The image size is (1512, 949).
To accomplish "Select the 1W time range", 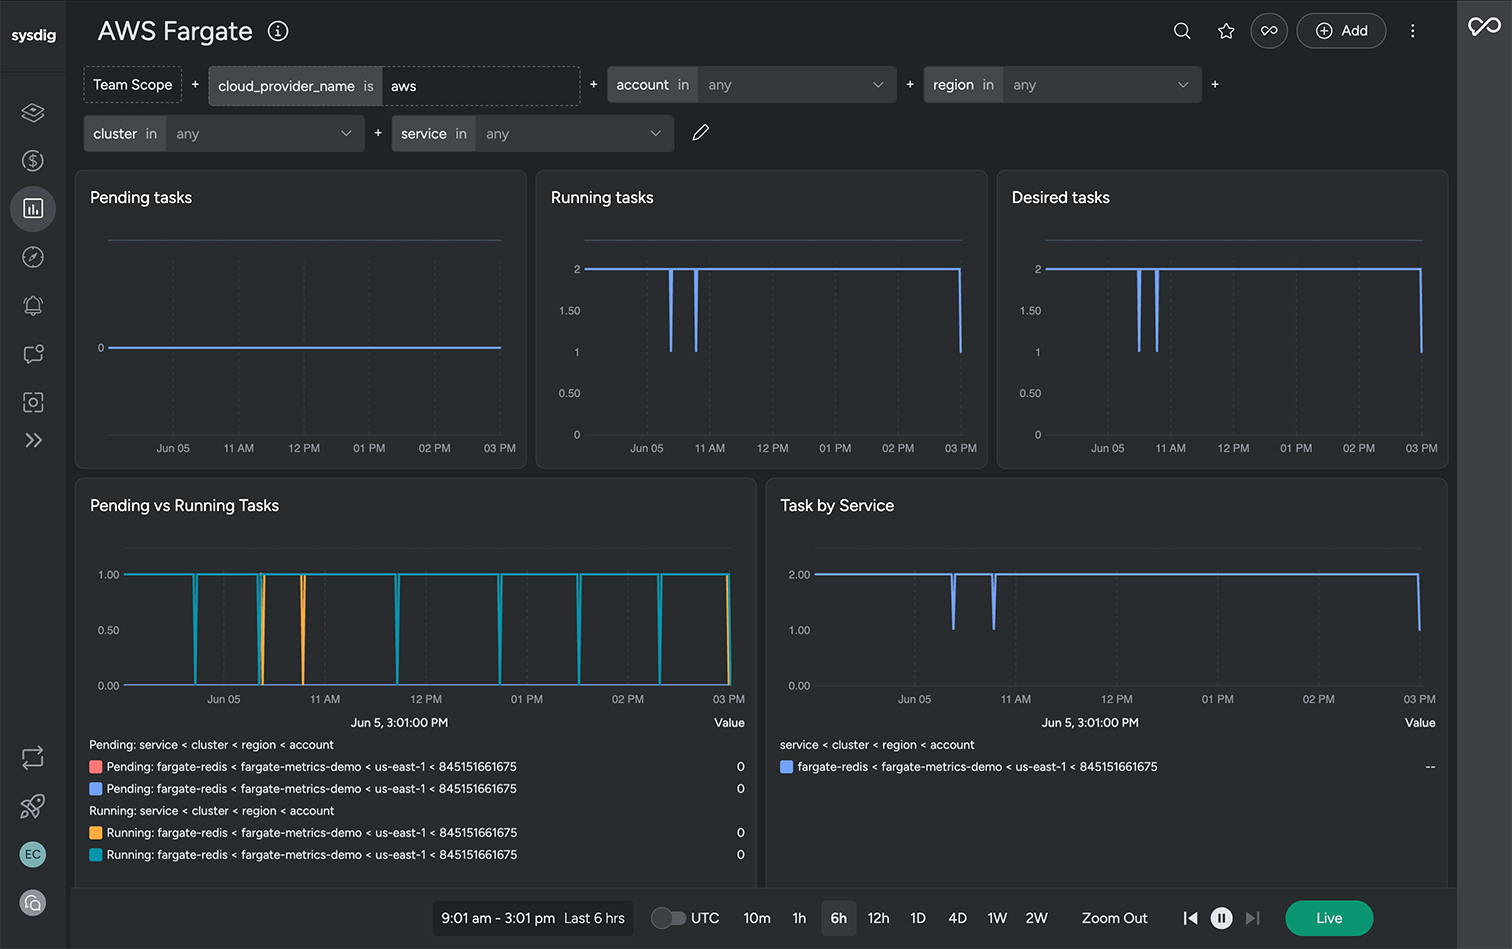I will click(997, 918).
